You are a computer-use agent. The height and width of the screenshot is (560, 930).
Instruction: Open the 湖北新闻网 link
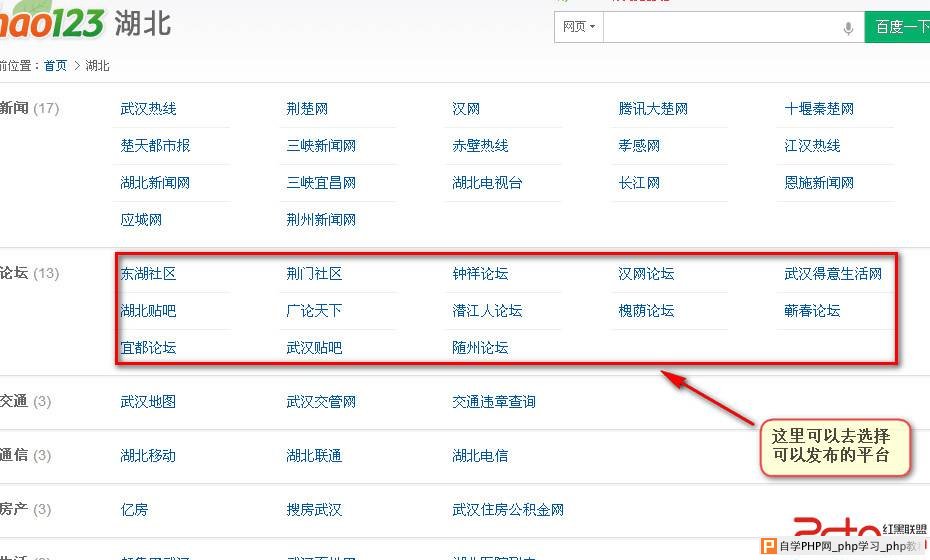155,183
